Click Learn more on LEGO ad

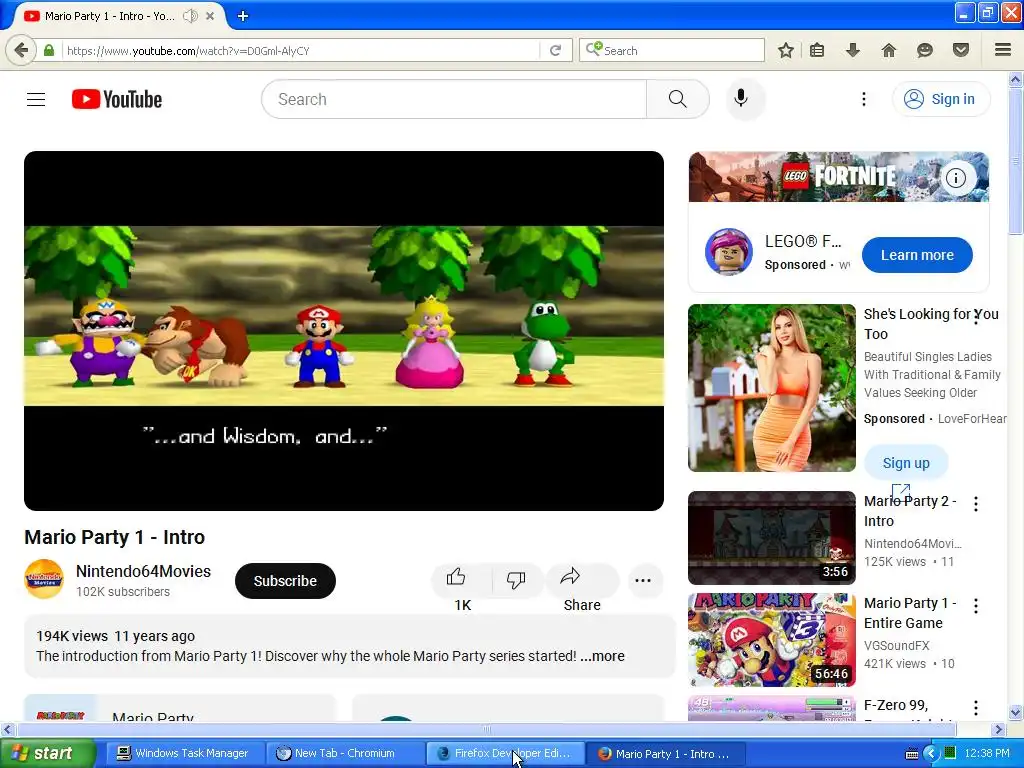point(917,255)
